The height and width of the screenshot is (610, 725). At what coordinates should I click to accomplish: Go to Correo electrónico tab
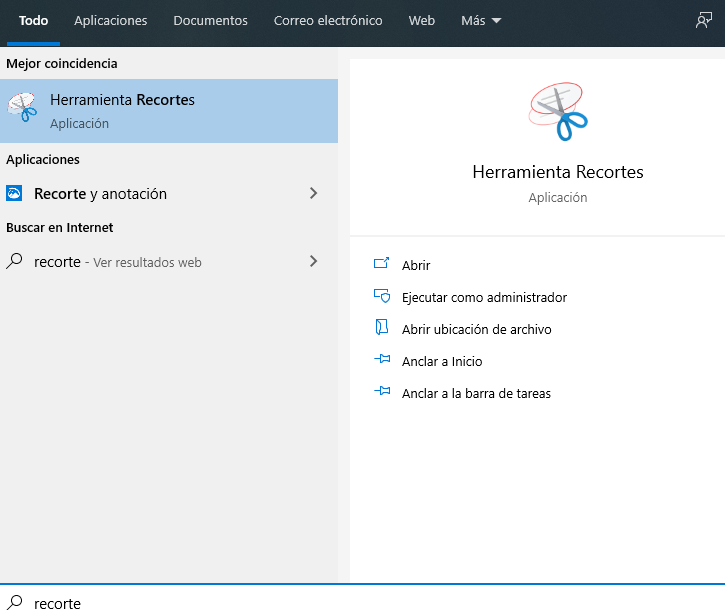click(x=328, y=21)
